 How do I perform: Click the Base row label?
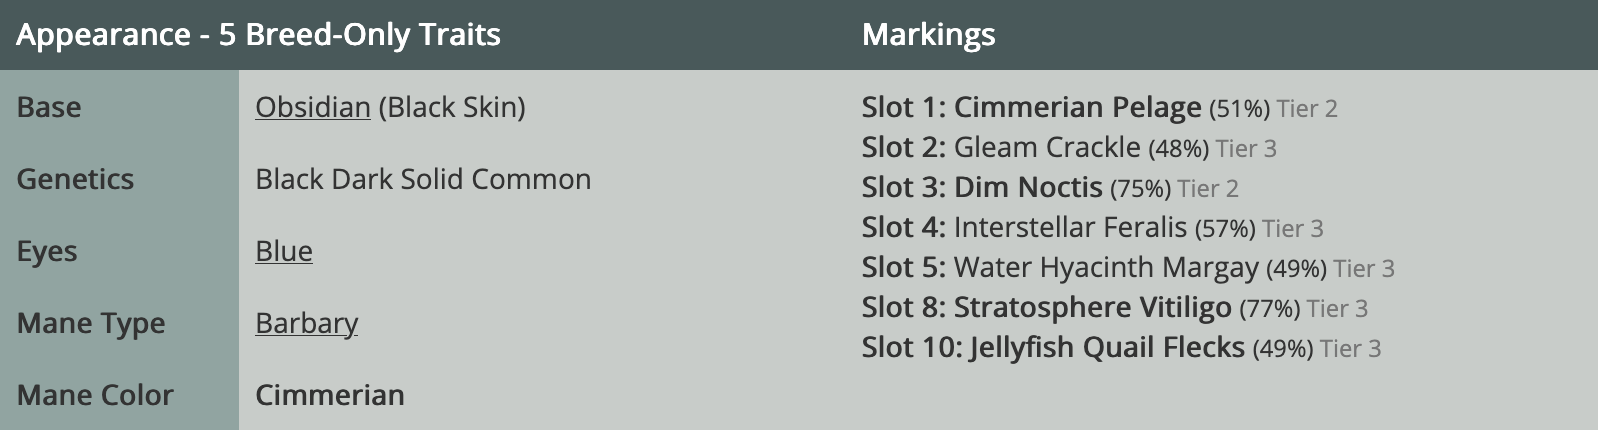tap(49, 107)
